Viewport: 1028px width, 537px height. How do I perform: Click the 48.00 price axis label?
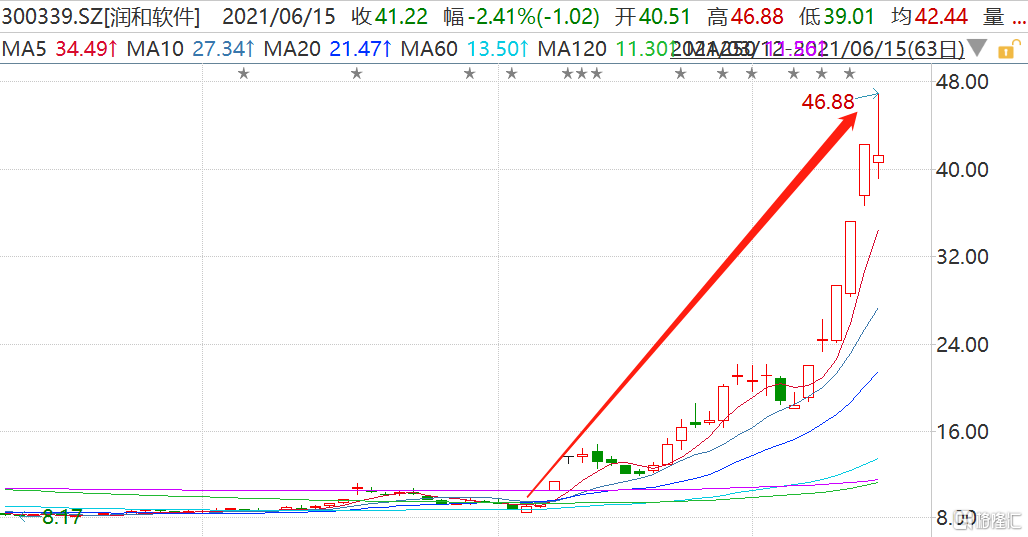coord(962,82)
